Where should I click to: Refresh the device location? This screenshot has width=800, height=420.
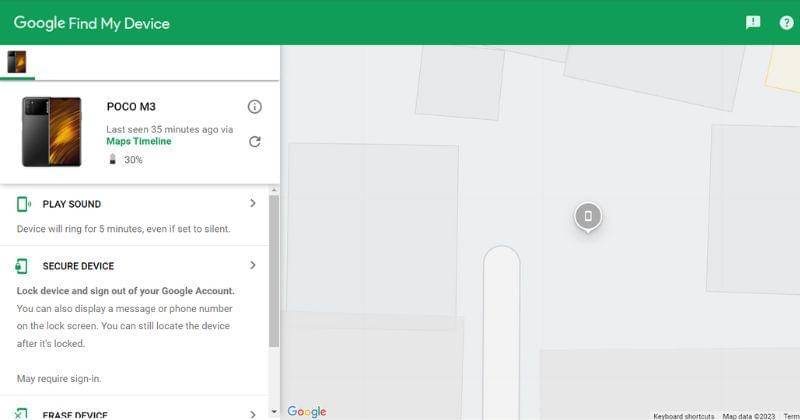[x=255, y=141]
